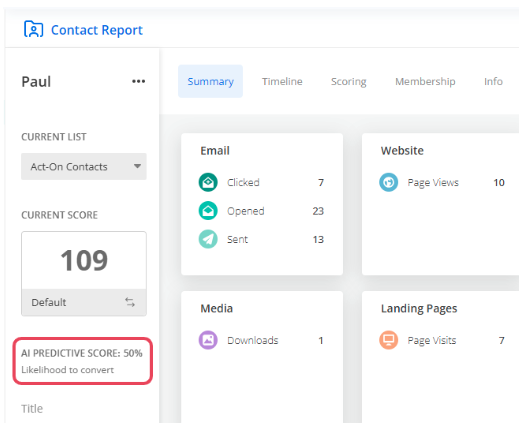Open the Default score selector bar

coord(84,302)
